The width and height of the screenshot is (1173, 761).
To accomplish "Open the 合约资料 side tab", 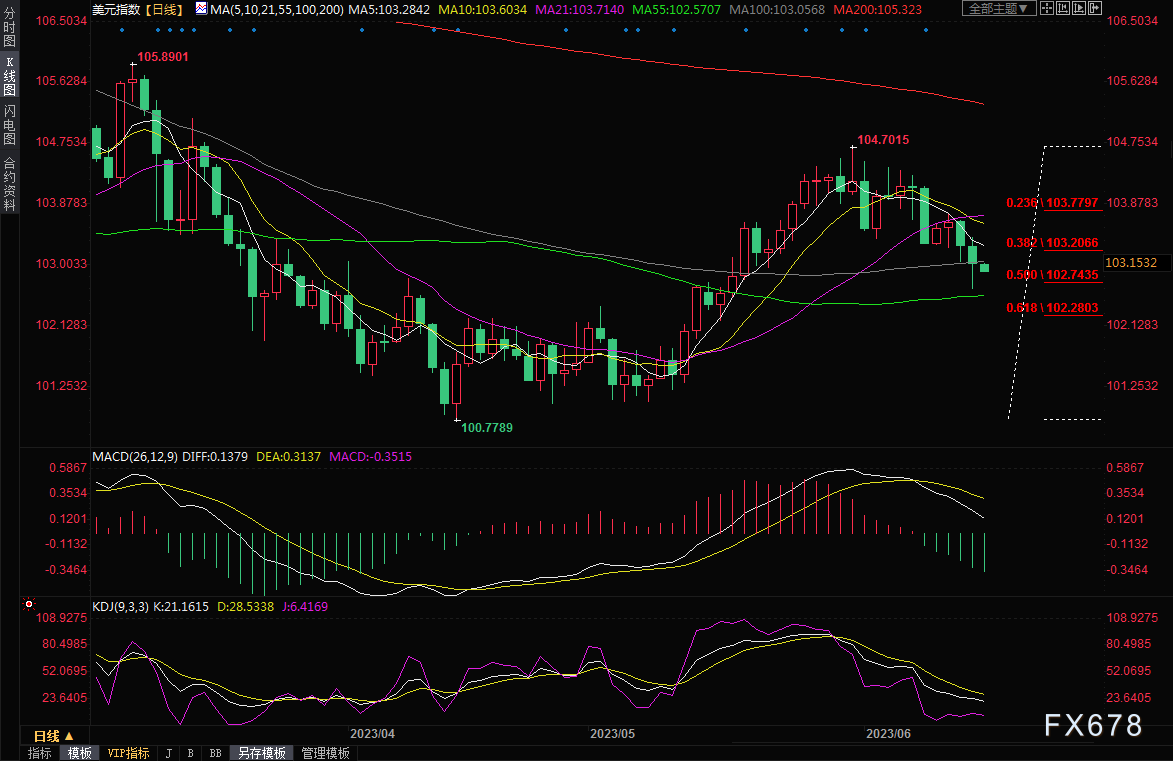I will tap(9, 183).
